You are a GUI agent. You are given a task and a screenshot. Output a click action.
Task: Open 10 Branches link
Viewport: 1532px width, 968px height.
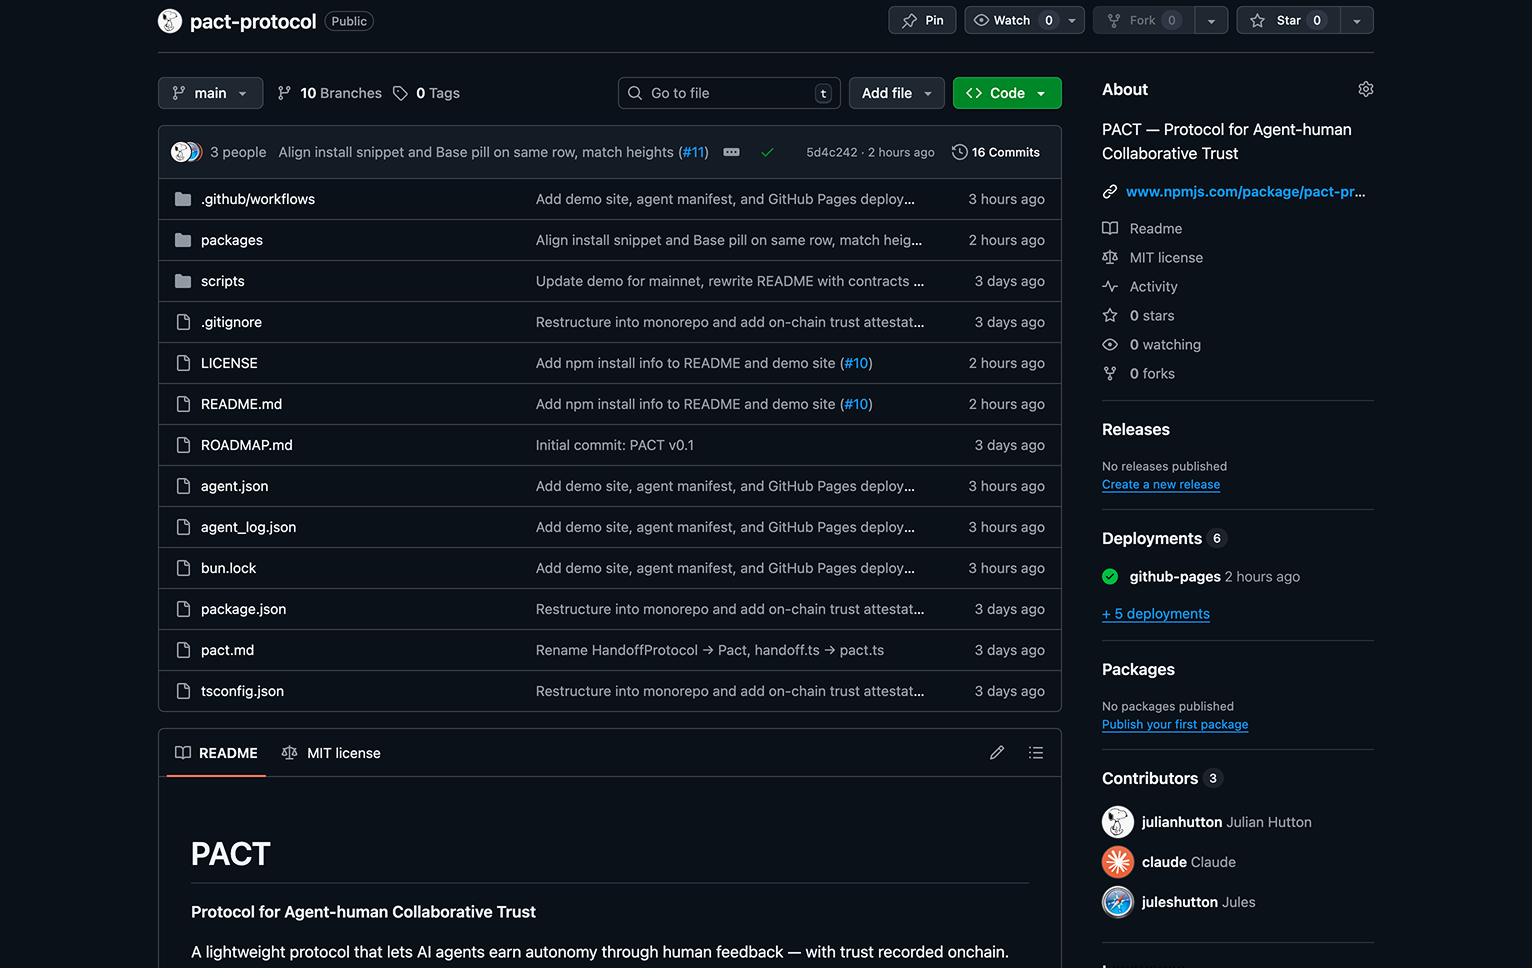[330, 93]
